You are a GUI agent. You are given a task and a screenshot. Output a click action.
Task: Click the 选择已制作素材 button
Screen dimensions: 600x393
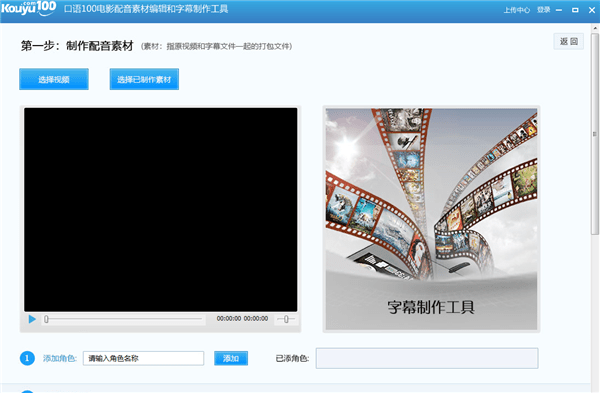(144, 79)
